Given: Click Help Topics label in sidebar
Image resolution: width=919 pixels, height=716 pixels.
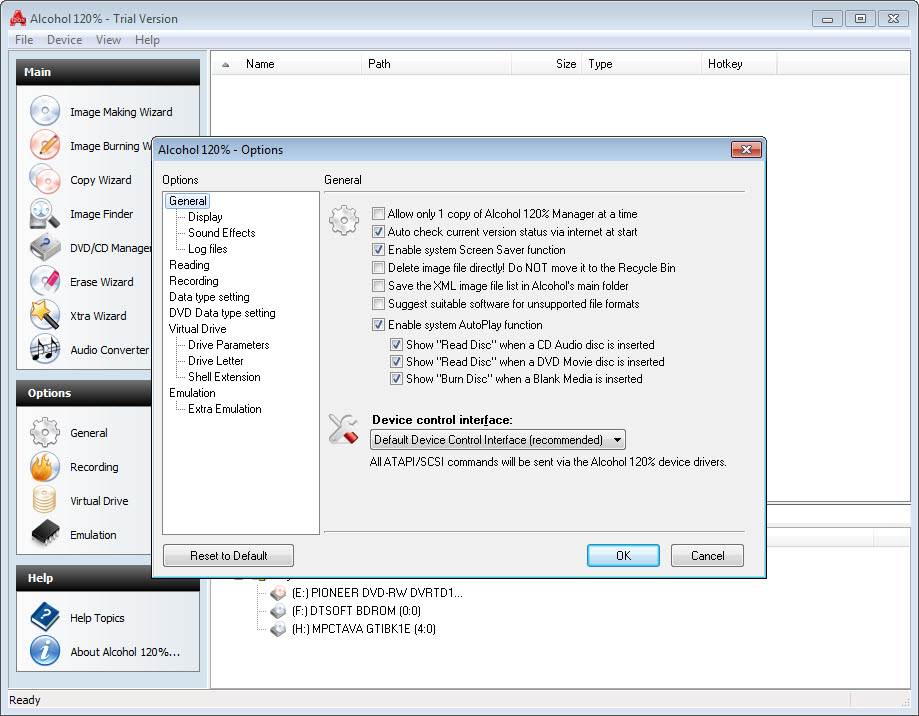Looking at the screenshot, I should [x=97, y=618].
